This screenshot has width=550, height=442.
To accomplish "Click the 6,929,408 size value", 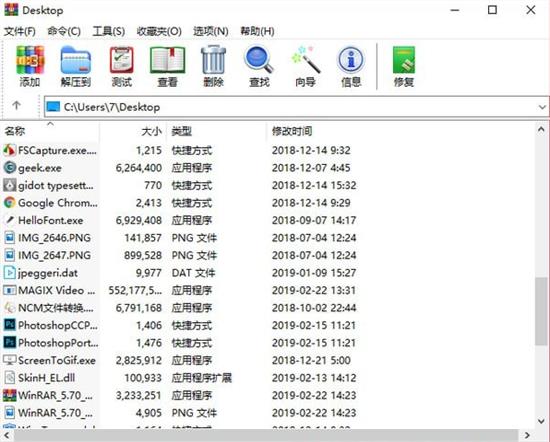I will [139, 220].
